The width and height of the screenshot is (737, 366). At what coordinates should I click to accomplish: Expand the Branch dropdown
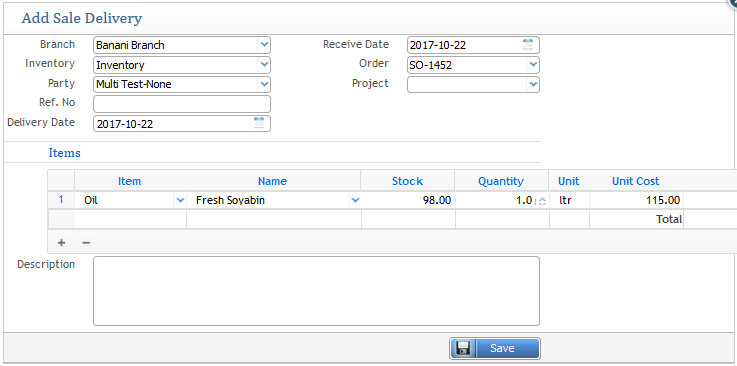click(264, 45)
